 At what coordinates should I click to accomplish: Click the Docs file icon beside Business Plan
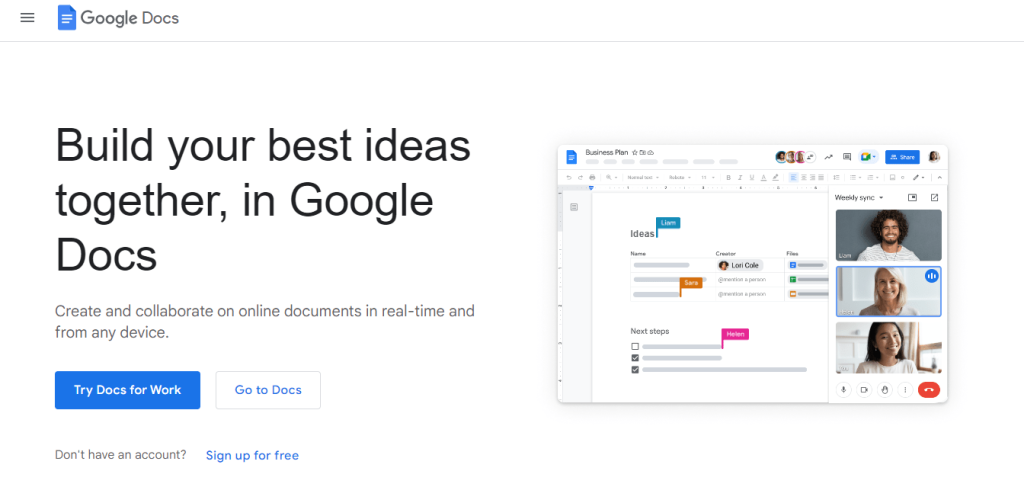[x=571, y=157]
